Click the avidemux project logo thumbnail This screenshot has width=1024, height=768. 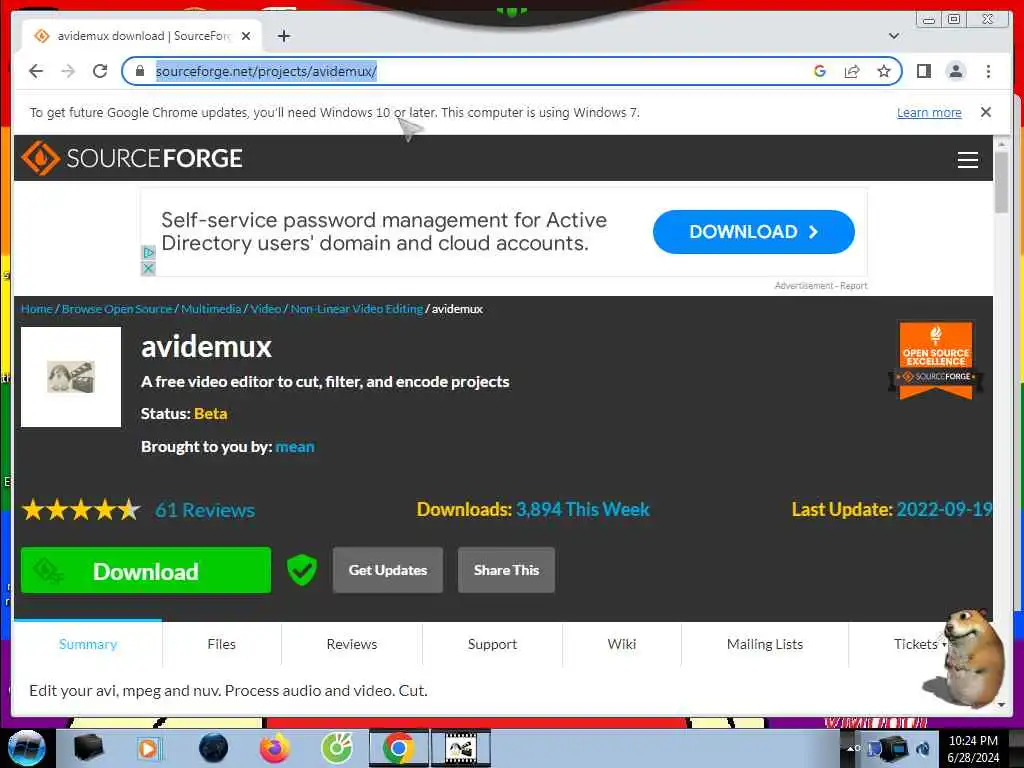click(71, 377)
